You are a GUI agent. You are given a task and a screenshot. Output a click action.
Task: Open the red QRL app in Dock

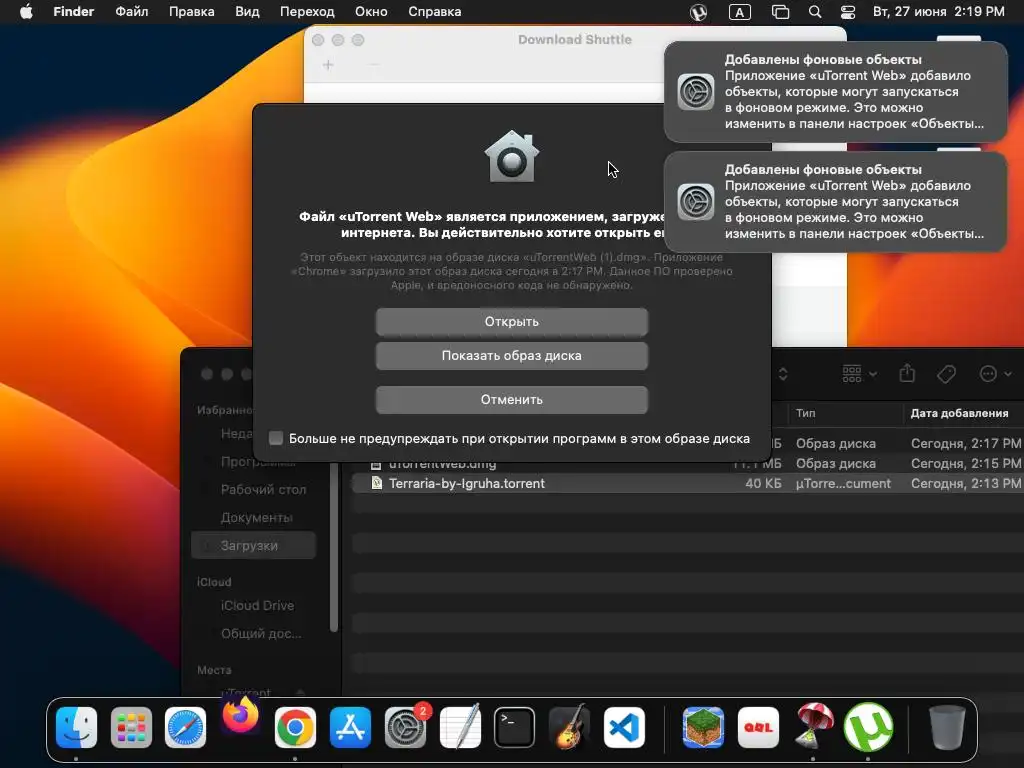758,727
